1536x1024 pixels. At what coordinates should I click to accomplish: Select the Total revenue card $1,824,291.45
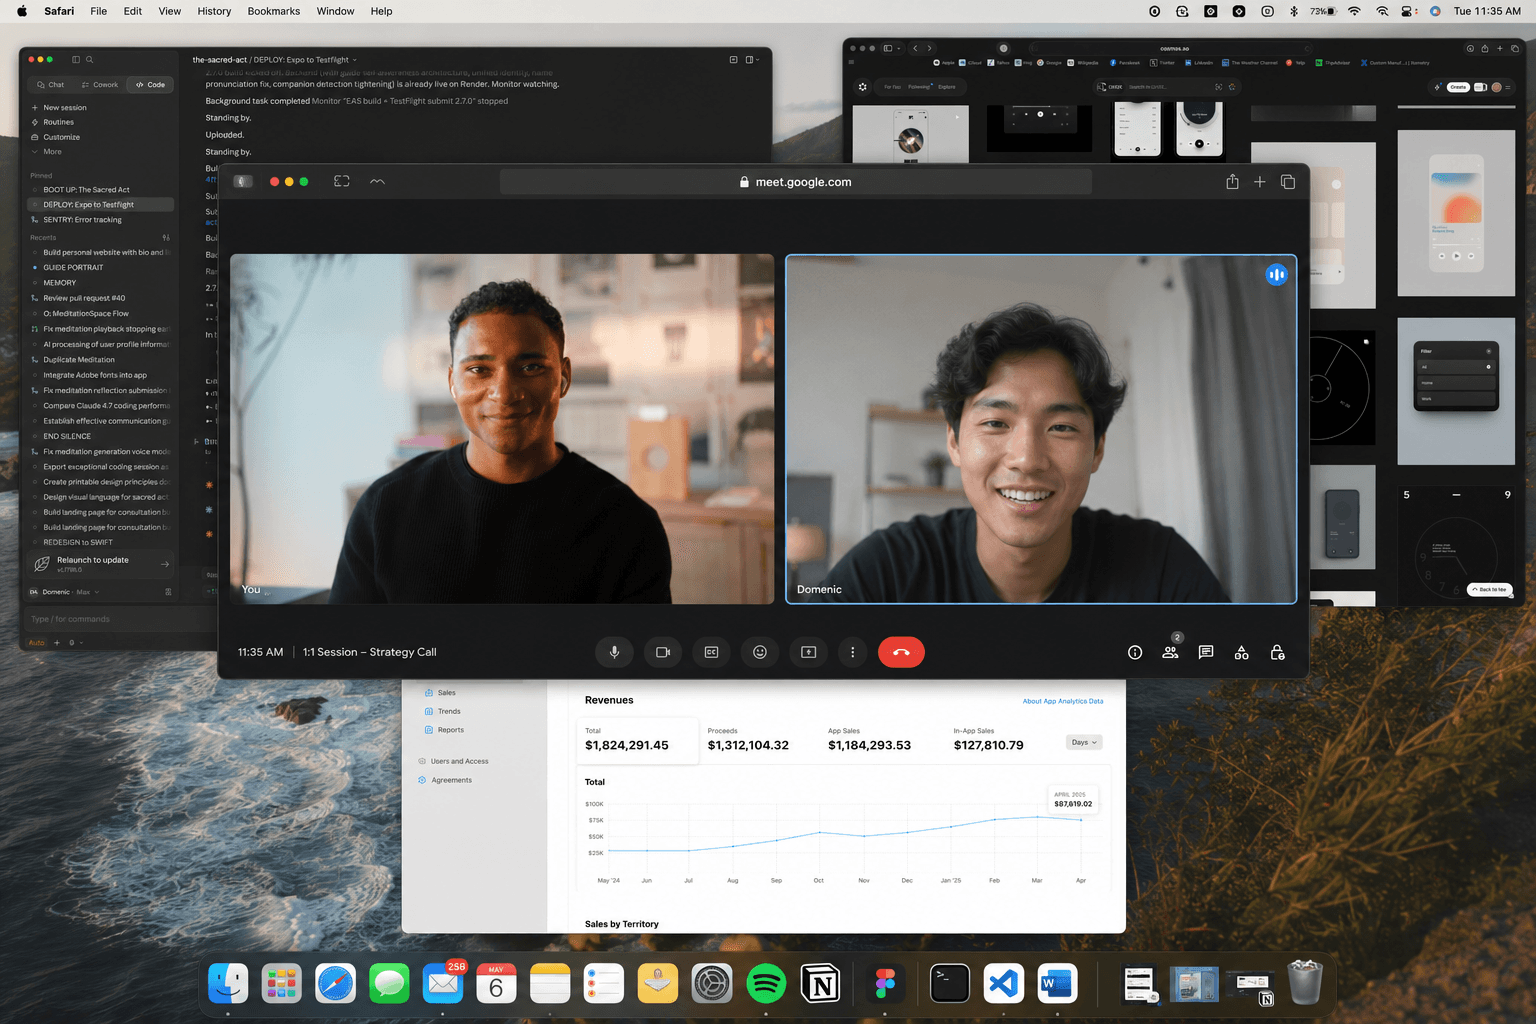click(639, 740)
